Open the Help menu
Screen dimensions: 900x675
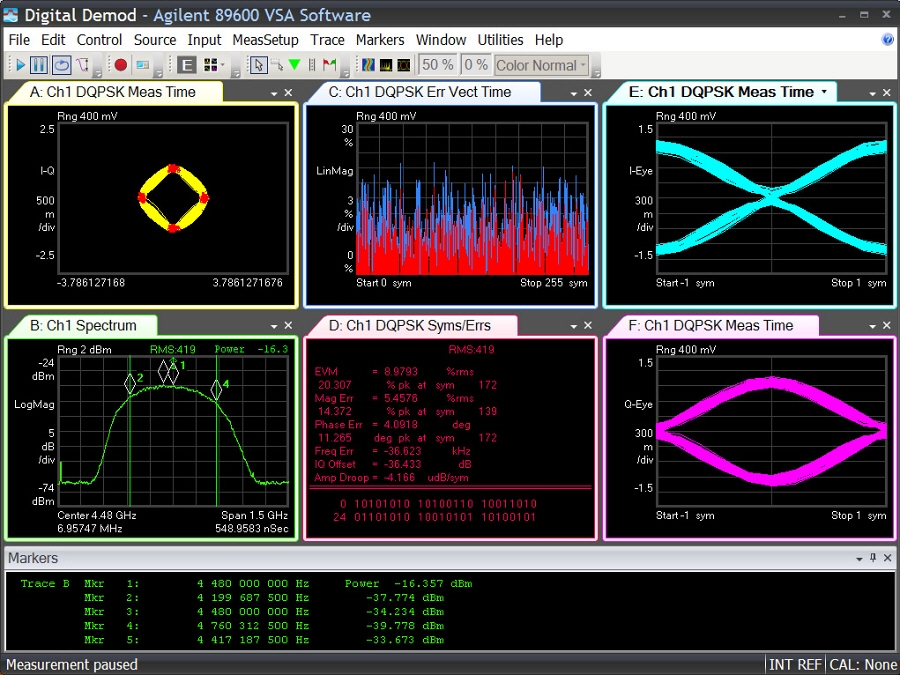click(x=549, y=40)
